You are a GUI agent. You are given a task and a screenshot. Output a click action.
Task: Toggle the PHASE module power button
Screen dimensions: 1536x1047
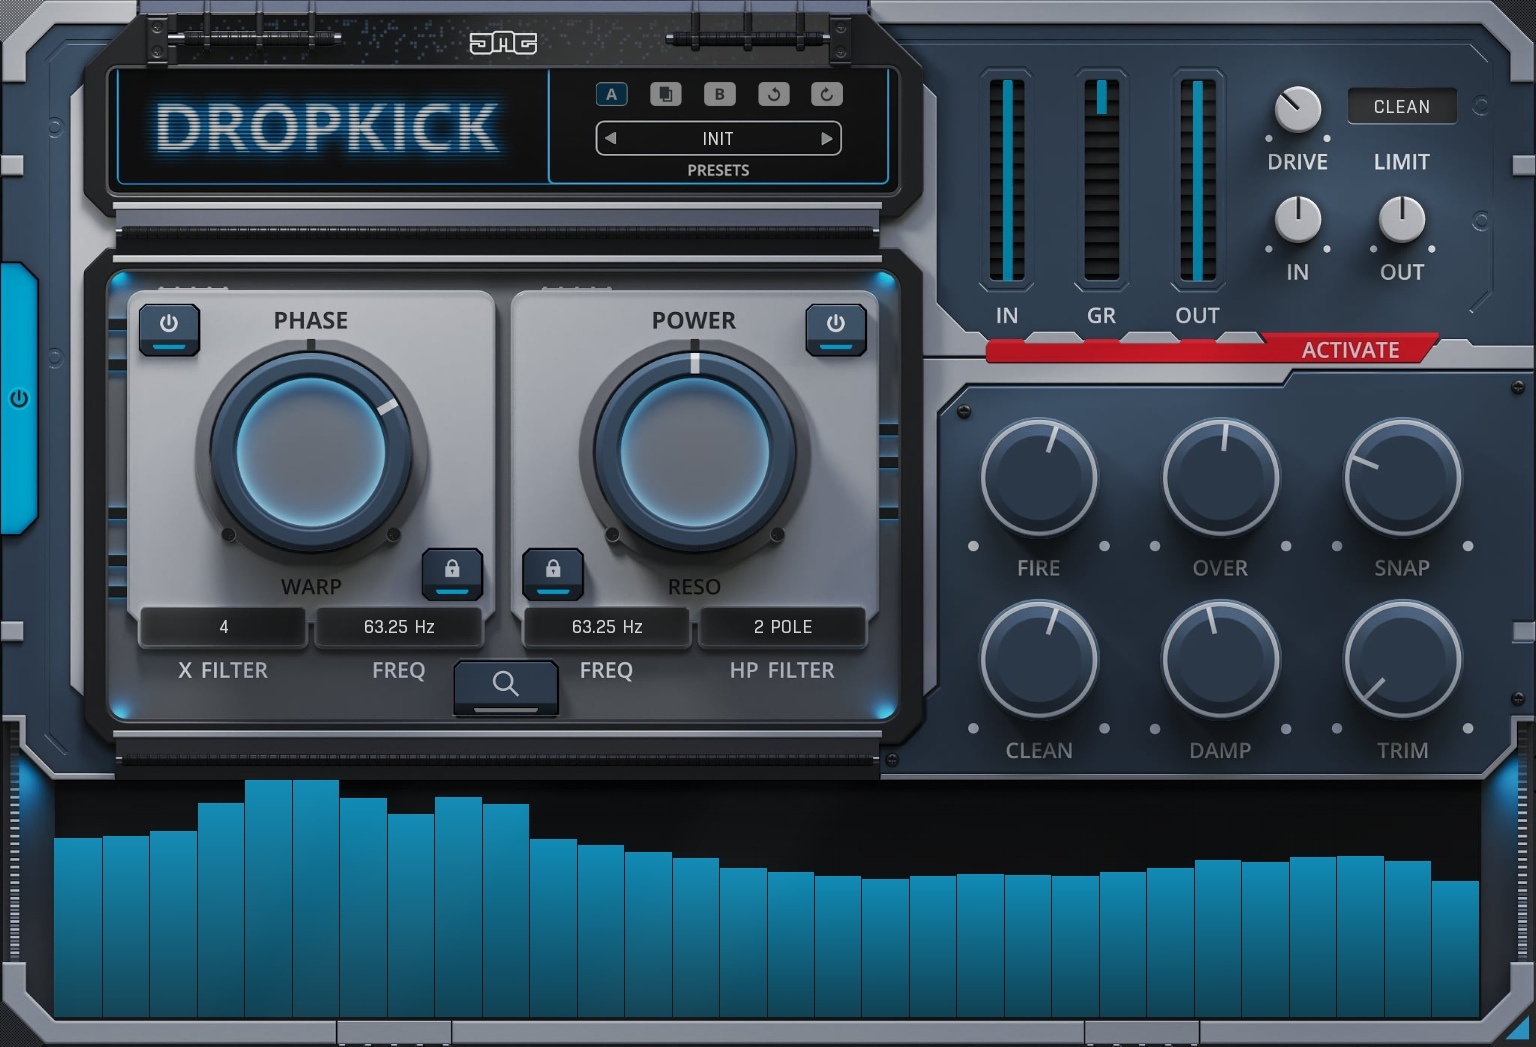click(170, 324)
